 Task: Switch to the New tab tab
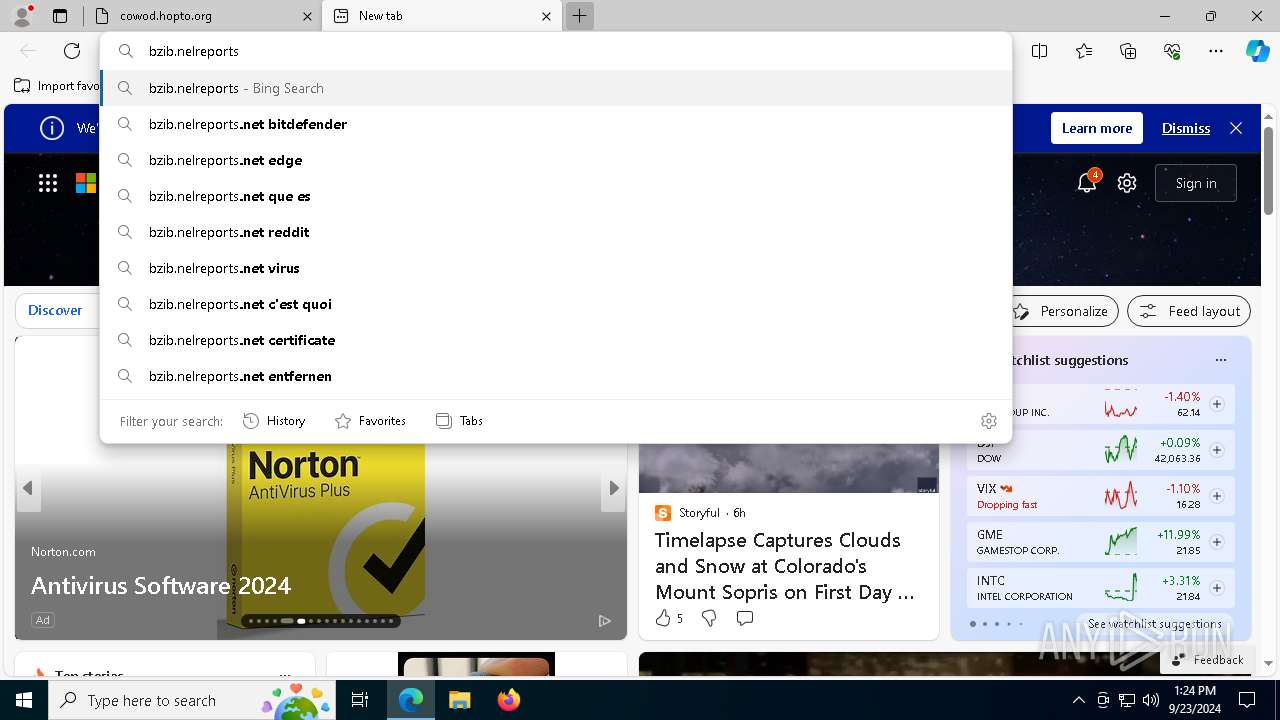(441, 16)
